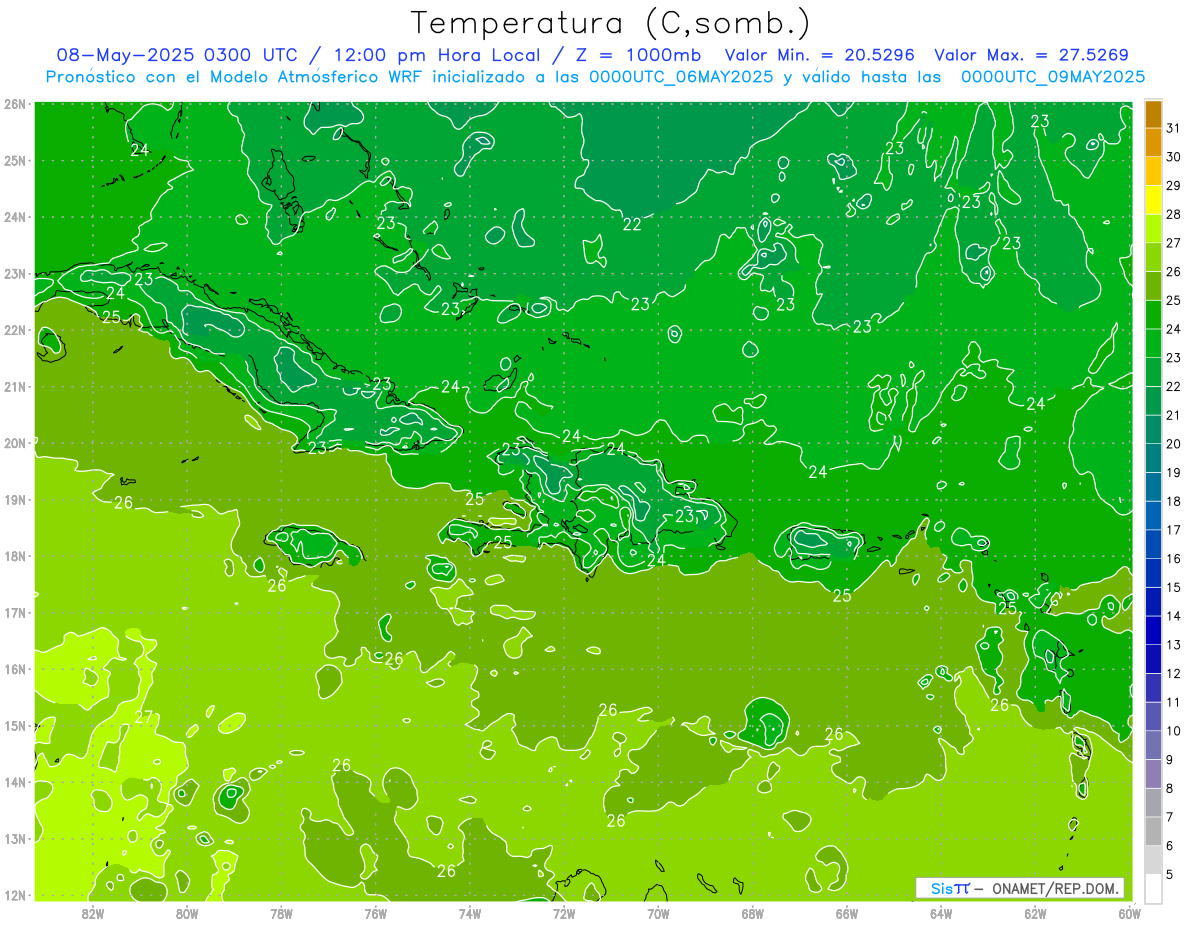Click the "26N" latitude axis label

[x=15, y=104]
